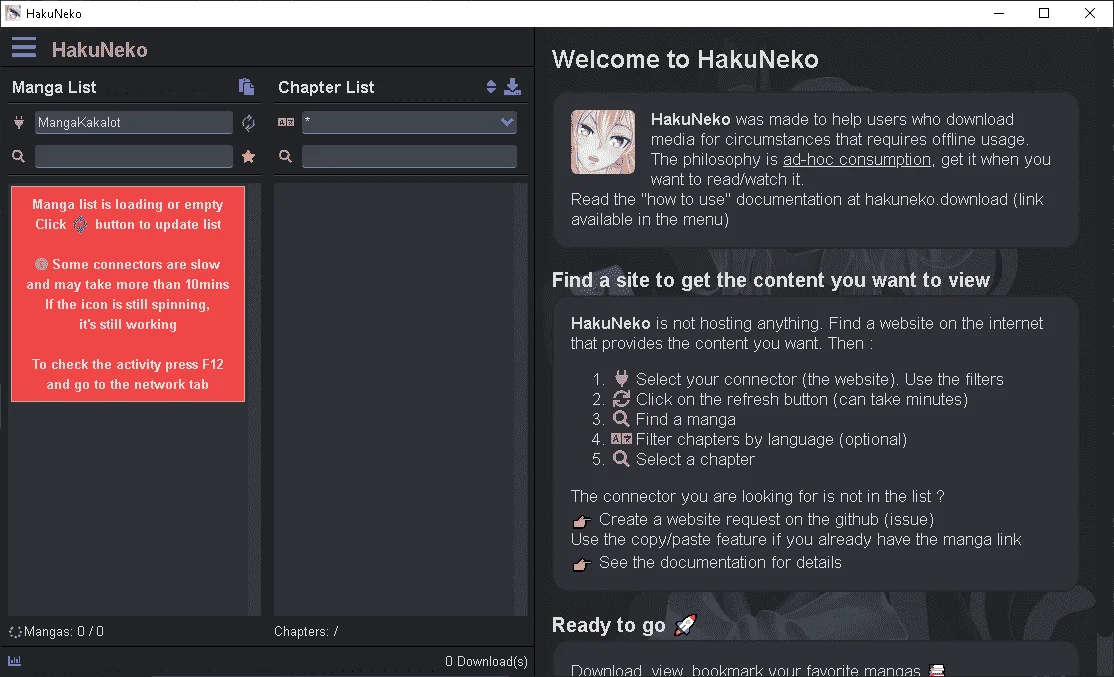Click the refresh icon in step 2

pyautogui.click(x=622, y=399)
